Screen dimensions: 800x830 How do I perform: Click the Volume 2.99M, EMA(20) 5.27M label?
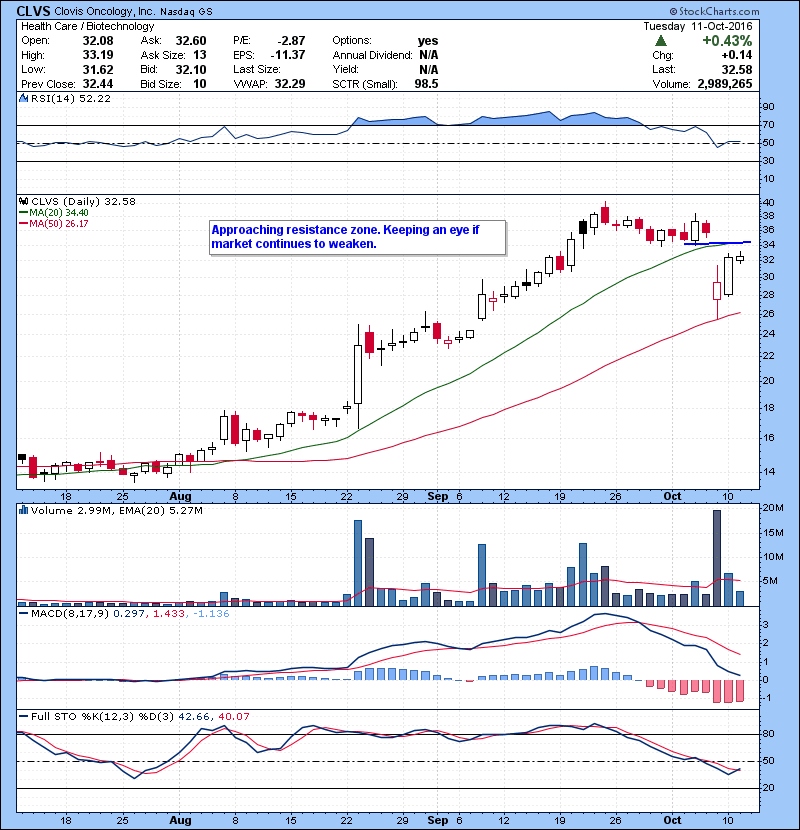pyautogui.click(x=116, y=510)
